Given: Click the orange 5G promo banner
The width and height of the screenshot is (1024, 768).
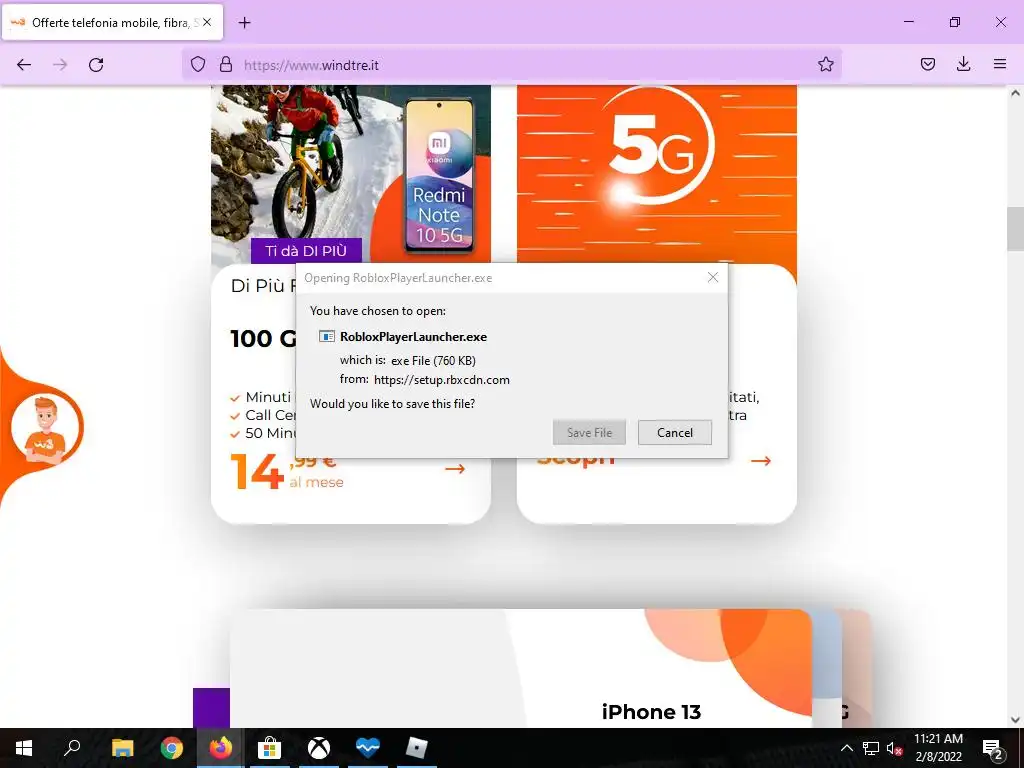Looking at the screenshot, I should click(x=656, y=174).
